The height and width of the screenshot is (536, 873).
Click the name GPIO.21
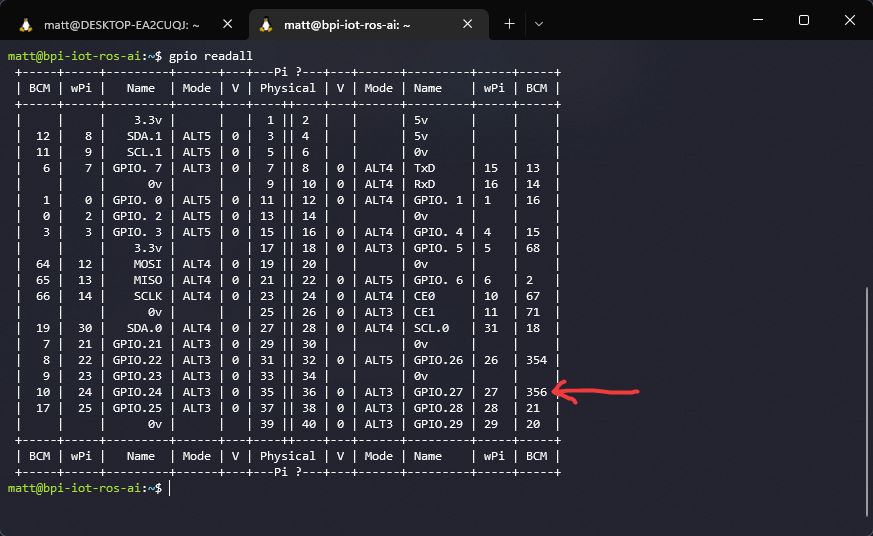coord(137,344)
